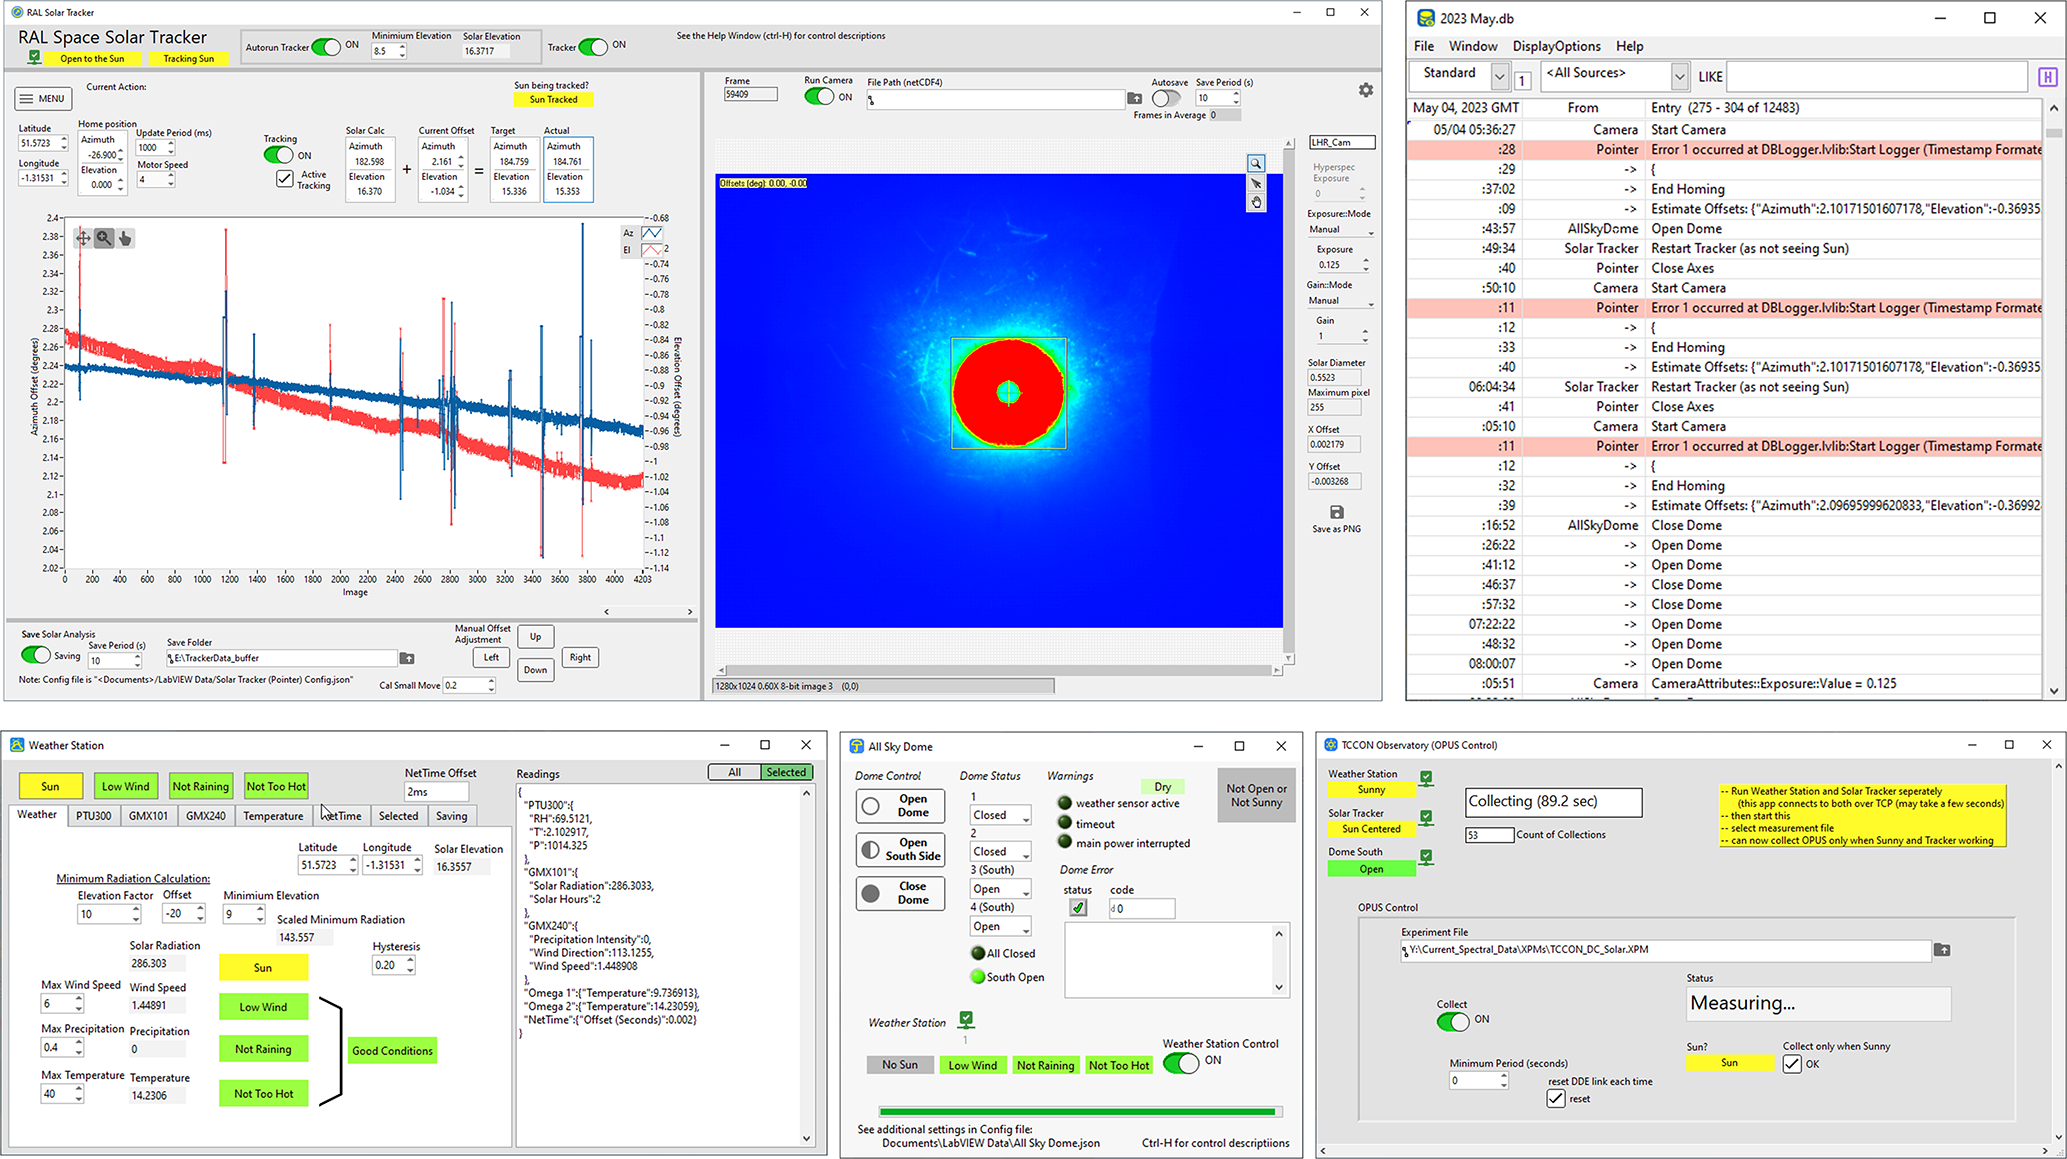Open the Exposure Mode Manual dropdown
This screenshot has width=2067, height=1159.
click(1341, 230)
